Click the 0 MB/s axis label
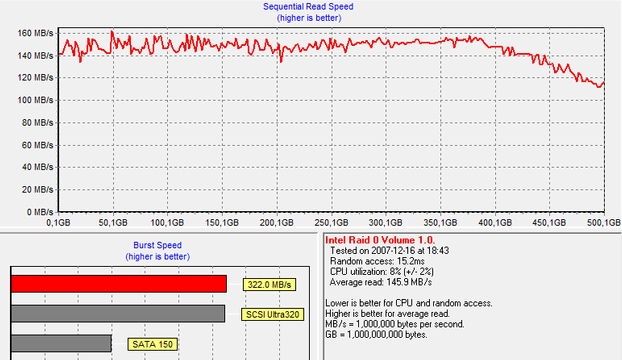Viewport: 622px width, 360px height. tap(40, 212)
